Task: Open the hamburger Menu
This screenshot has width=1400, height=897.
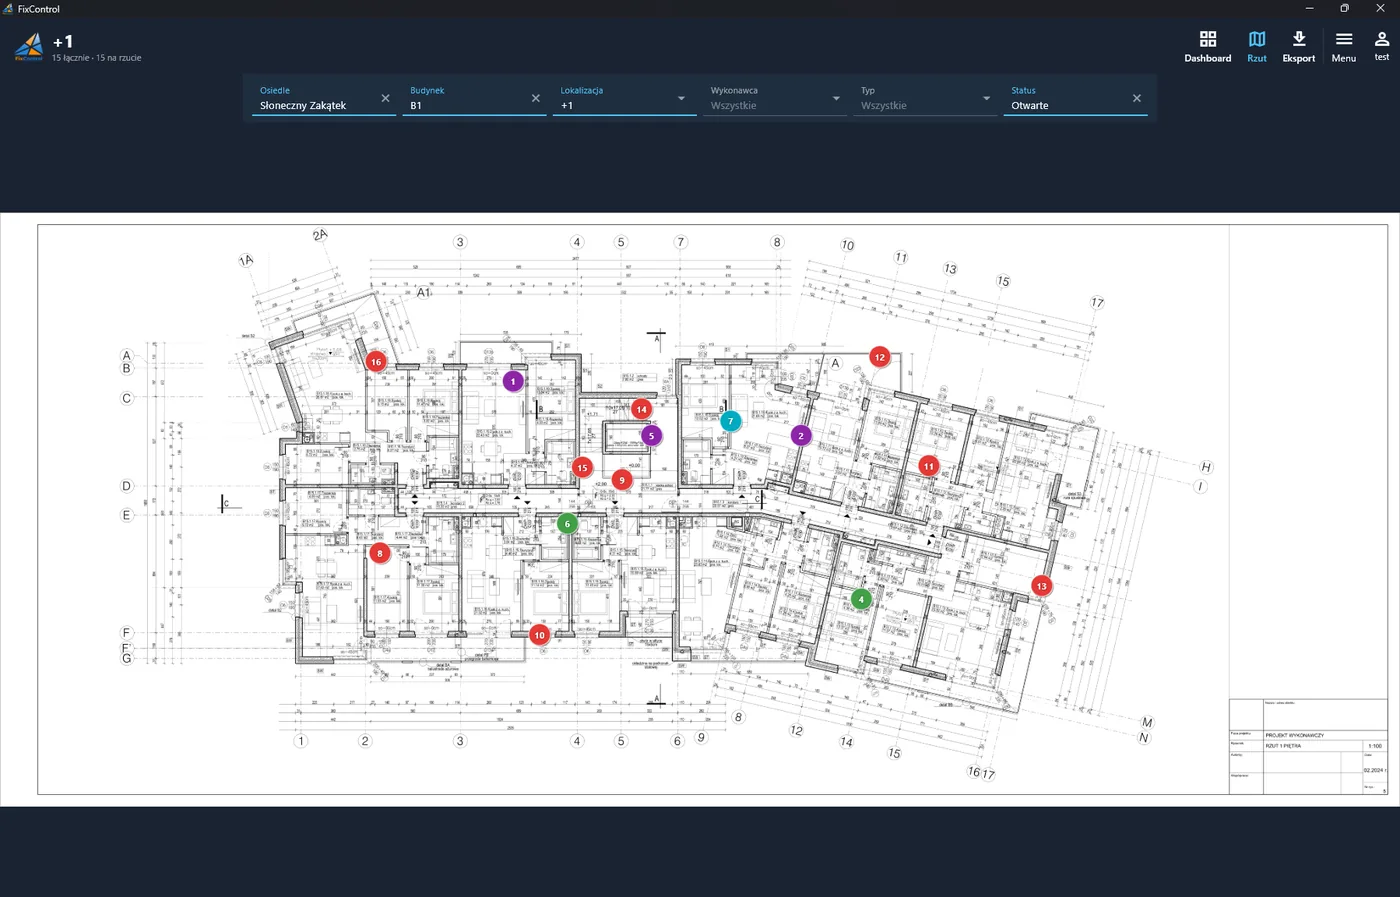Action: 1344,46
